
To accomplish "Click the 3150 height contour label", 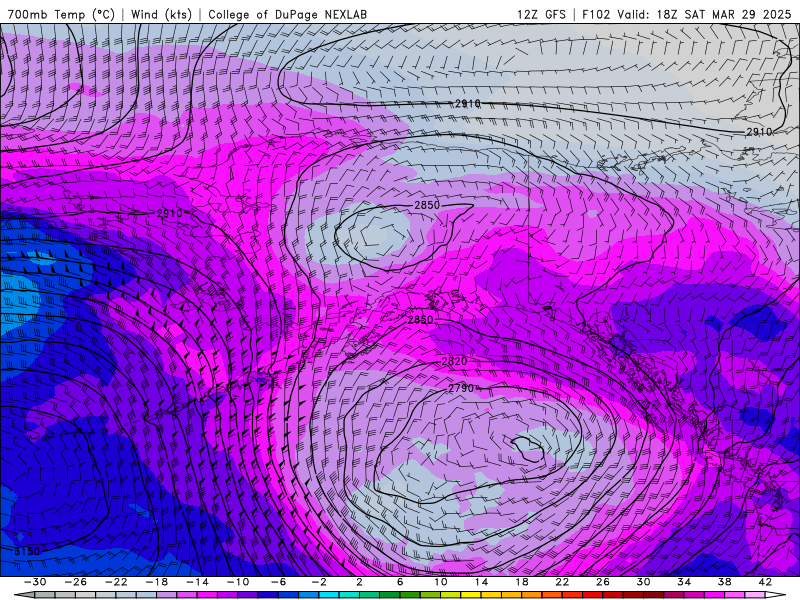I will [27, 551].
